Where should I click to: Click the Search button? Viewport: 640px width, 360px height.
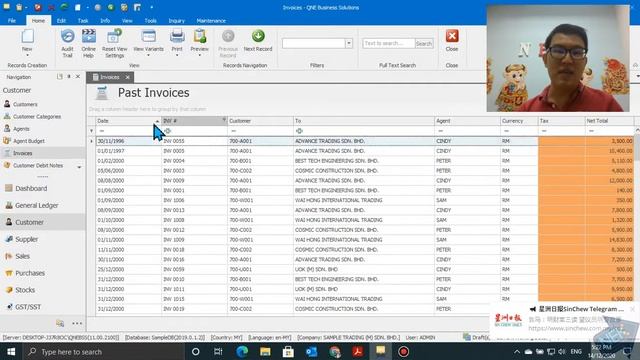[x=424, y=43]
